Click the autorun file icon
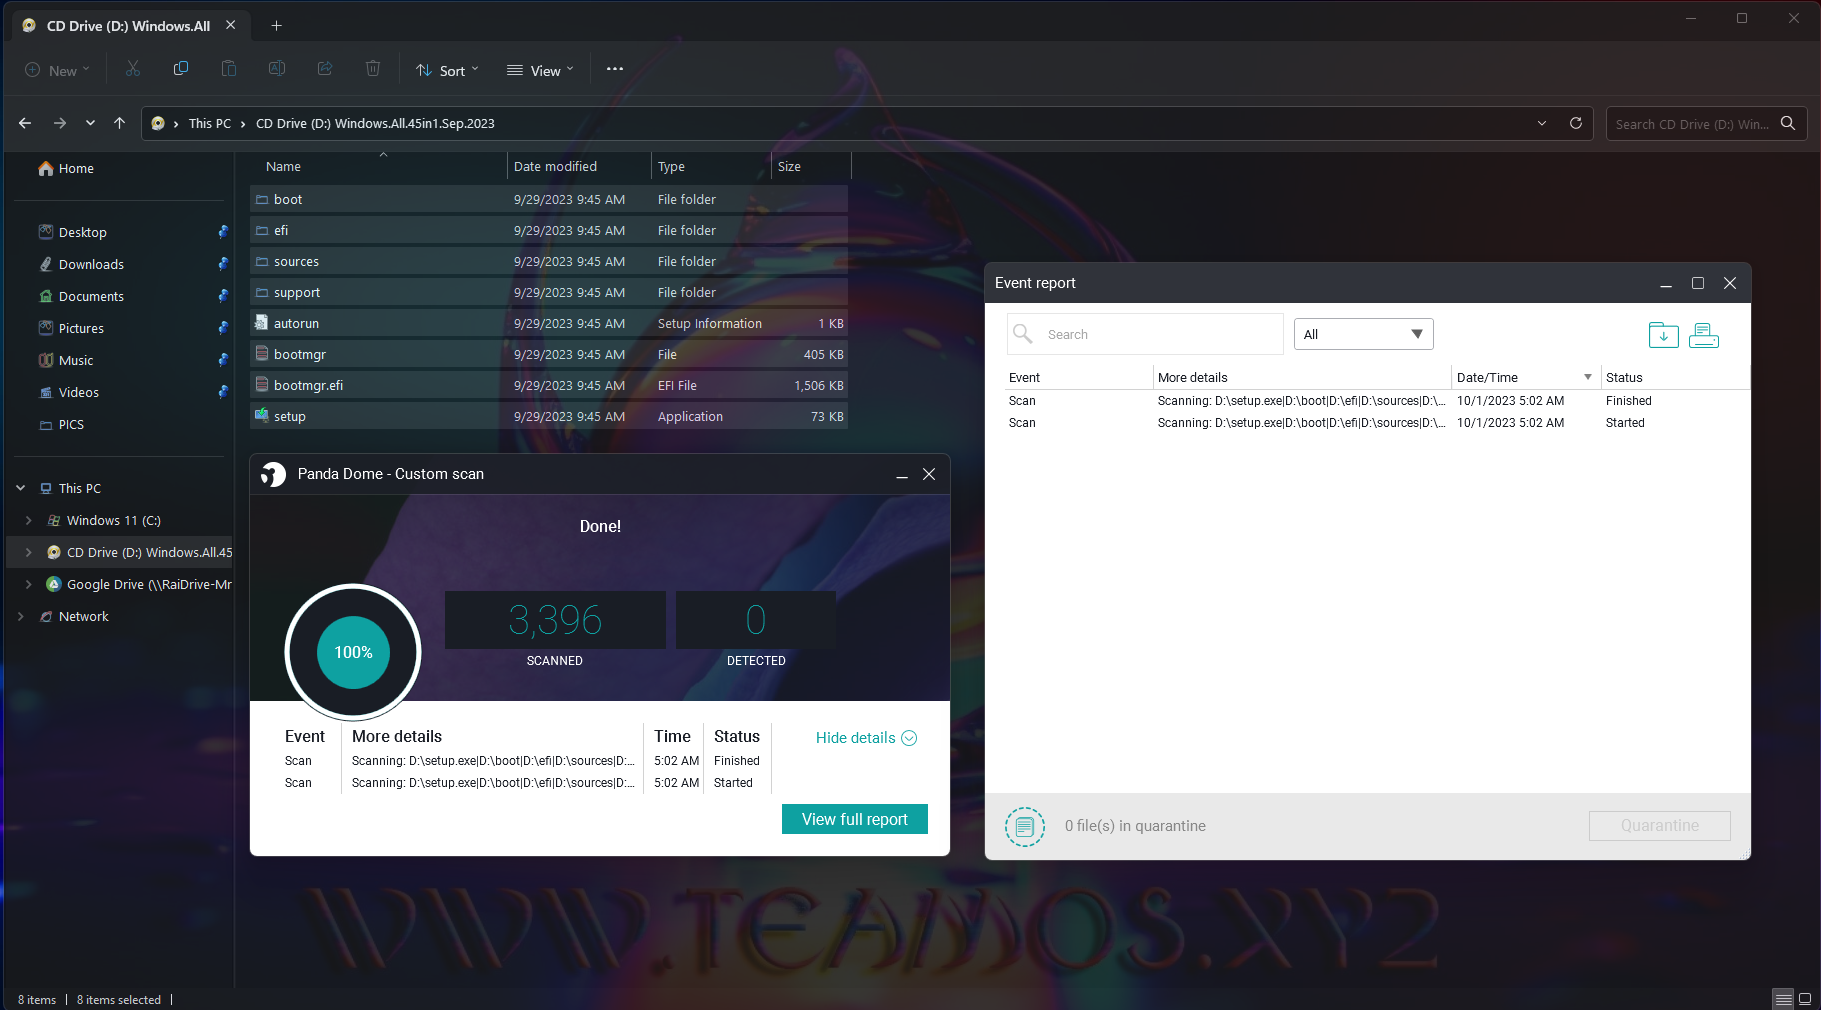 pos(261,322)
